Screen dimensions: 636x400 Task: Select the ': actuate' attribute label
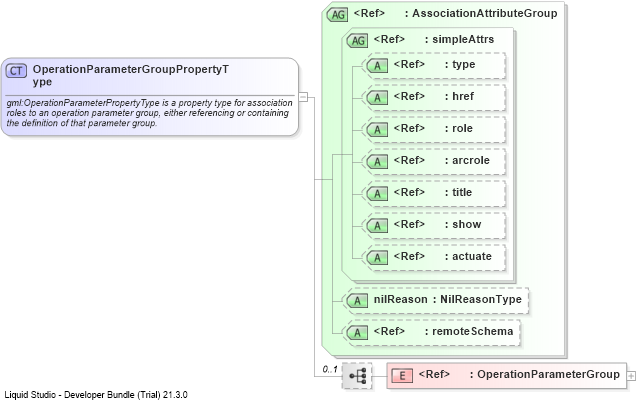coord(468,256)
